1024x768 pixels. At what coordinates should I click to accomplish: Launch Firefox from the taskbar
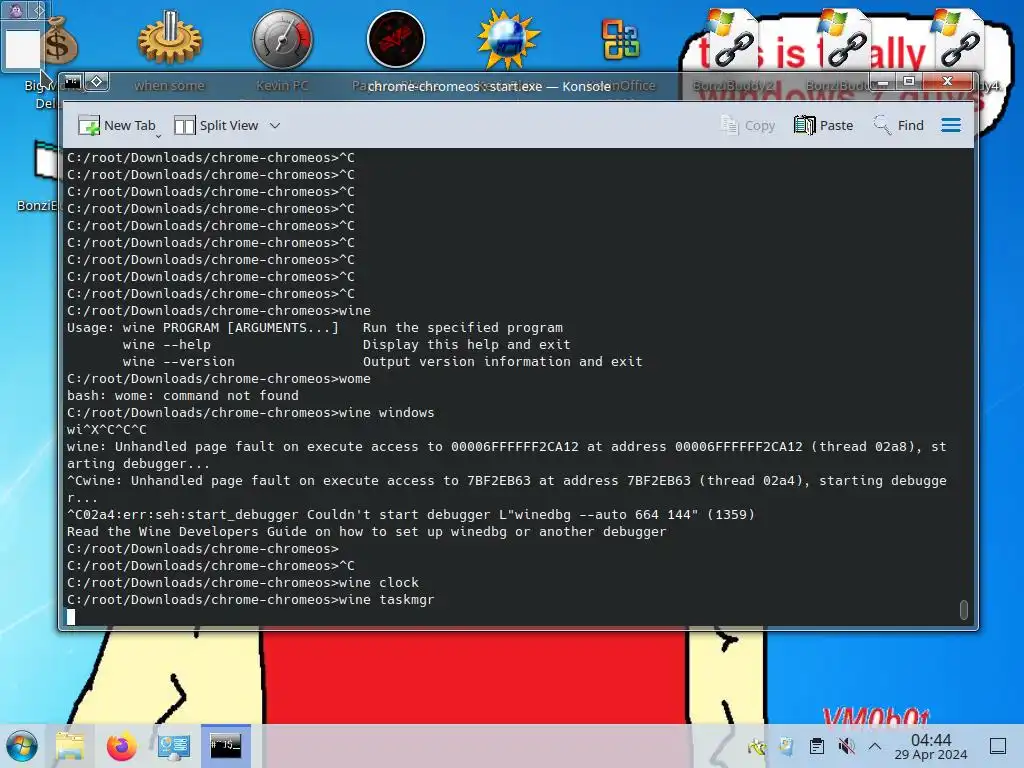[121, 746]
